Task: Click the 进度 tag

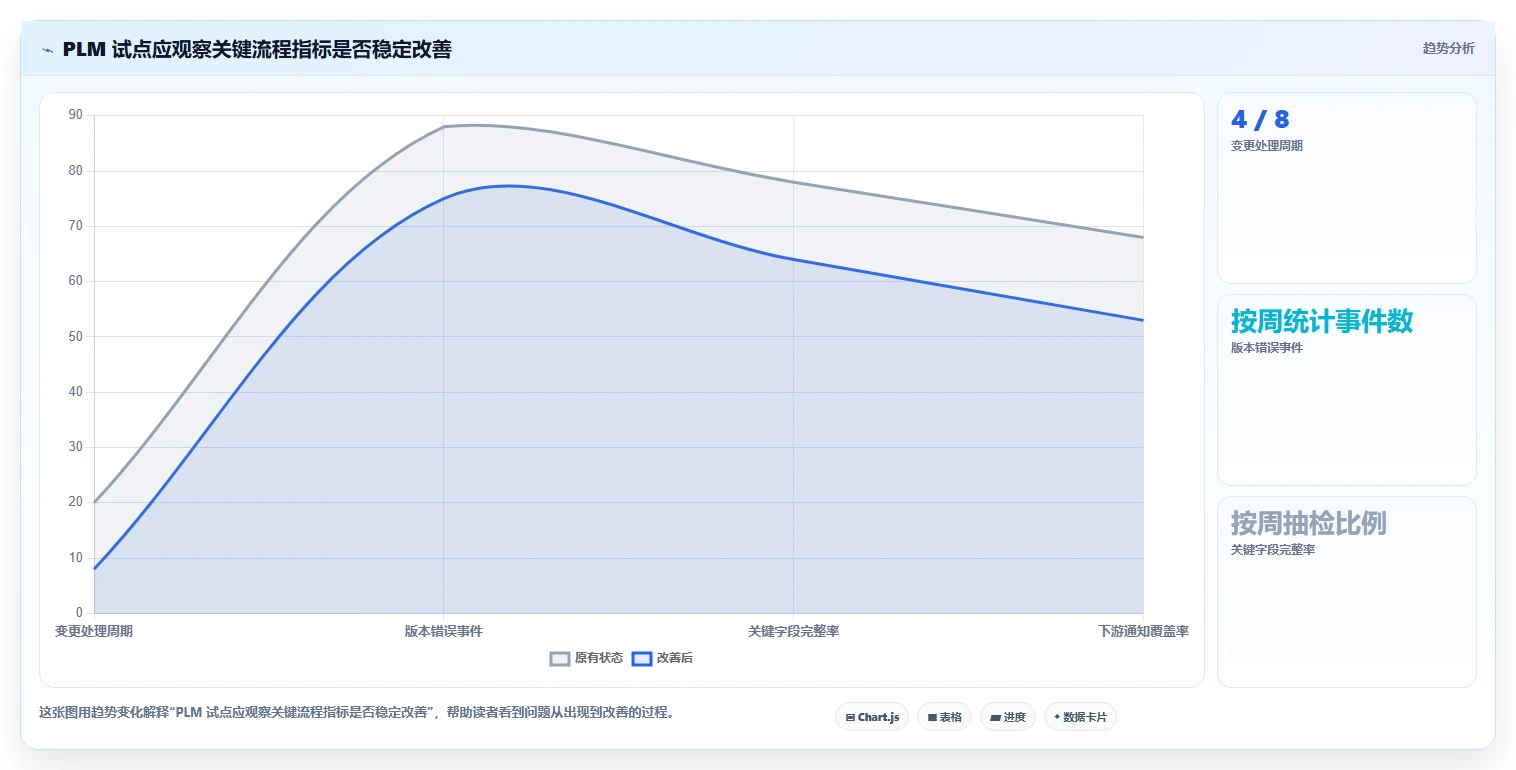Action: pos(1008,717)
